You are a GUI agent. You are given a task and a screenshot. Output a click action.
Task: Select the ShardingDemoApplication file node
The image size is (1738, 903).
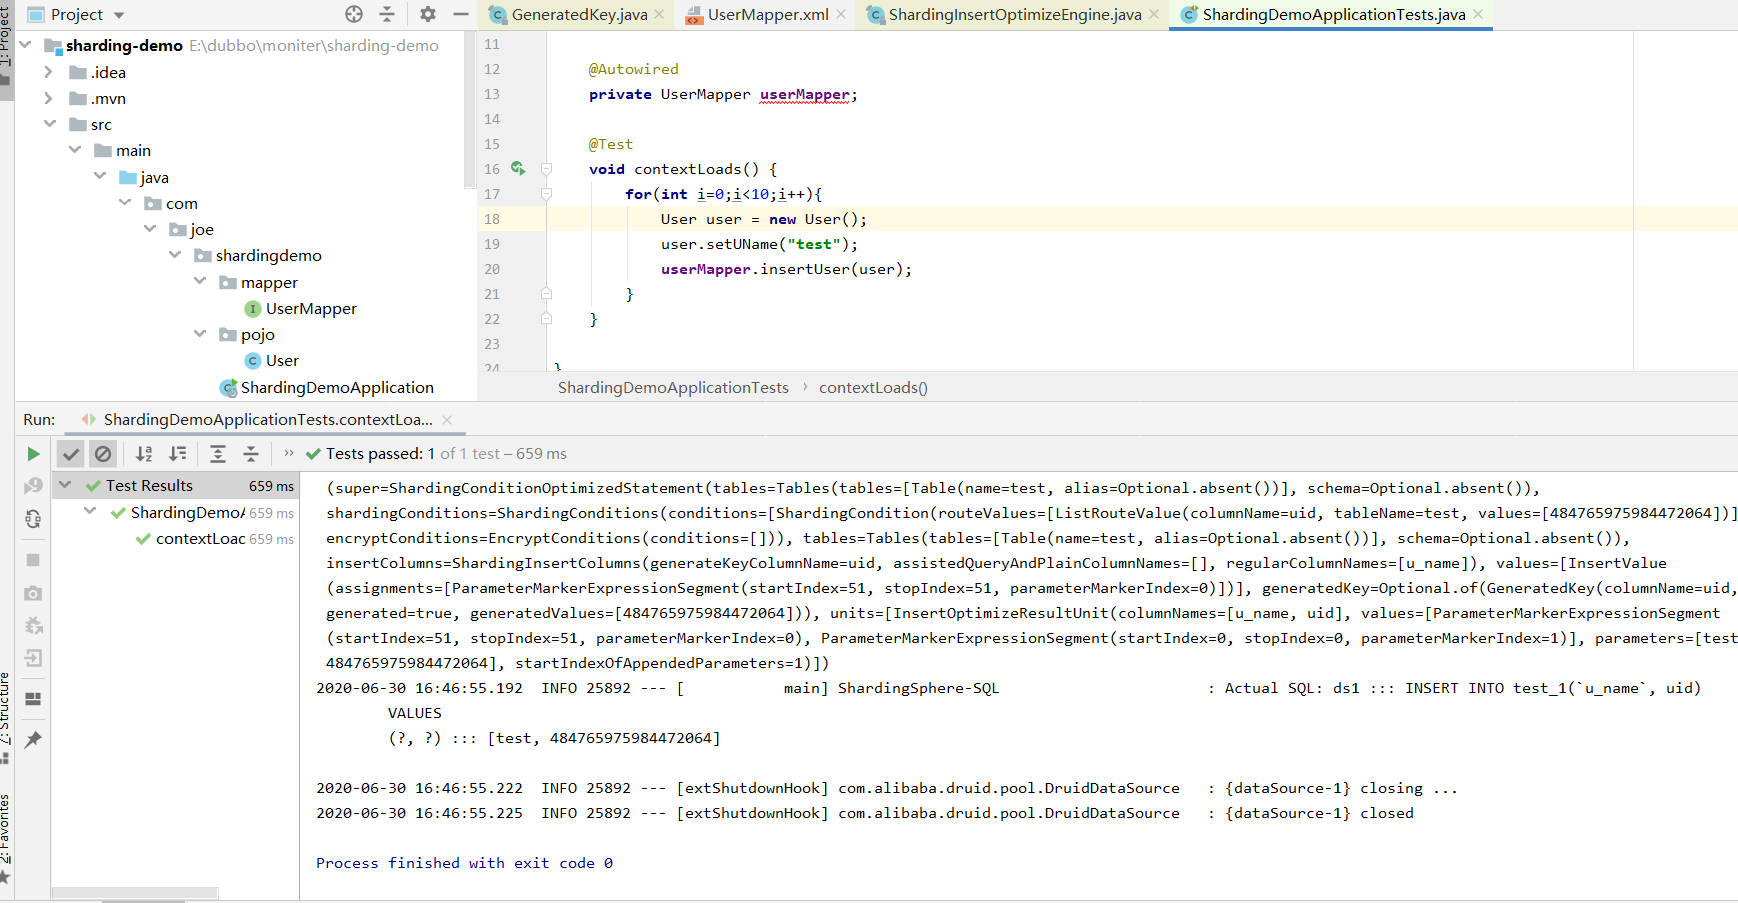pos(336,387)
